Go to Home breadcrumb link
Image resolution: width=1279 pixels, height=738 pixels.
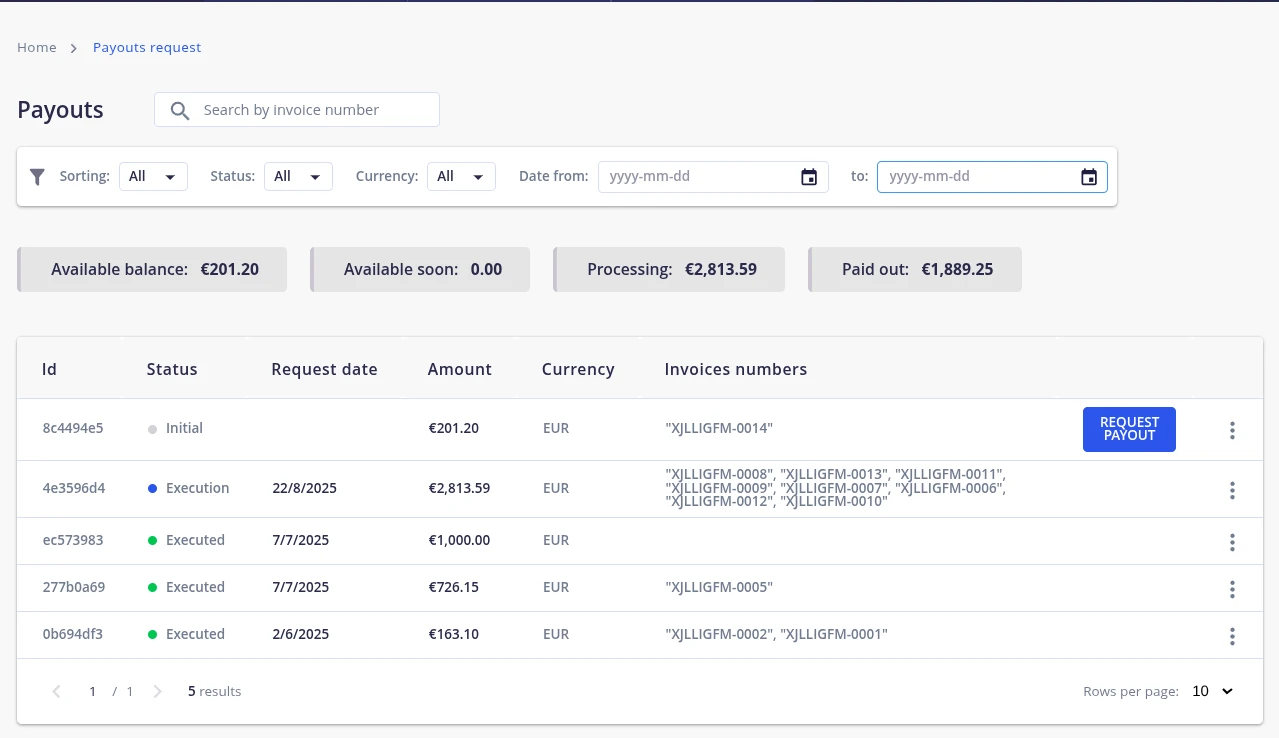tap(37, 47)
